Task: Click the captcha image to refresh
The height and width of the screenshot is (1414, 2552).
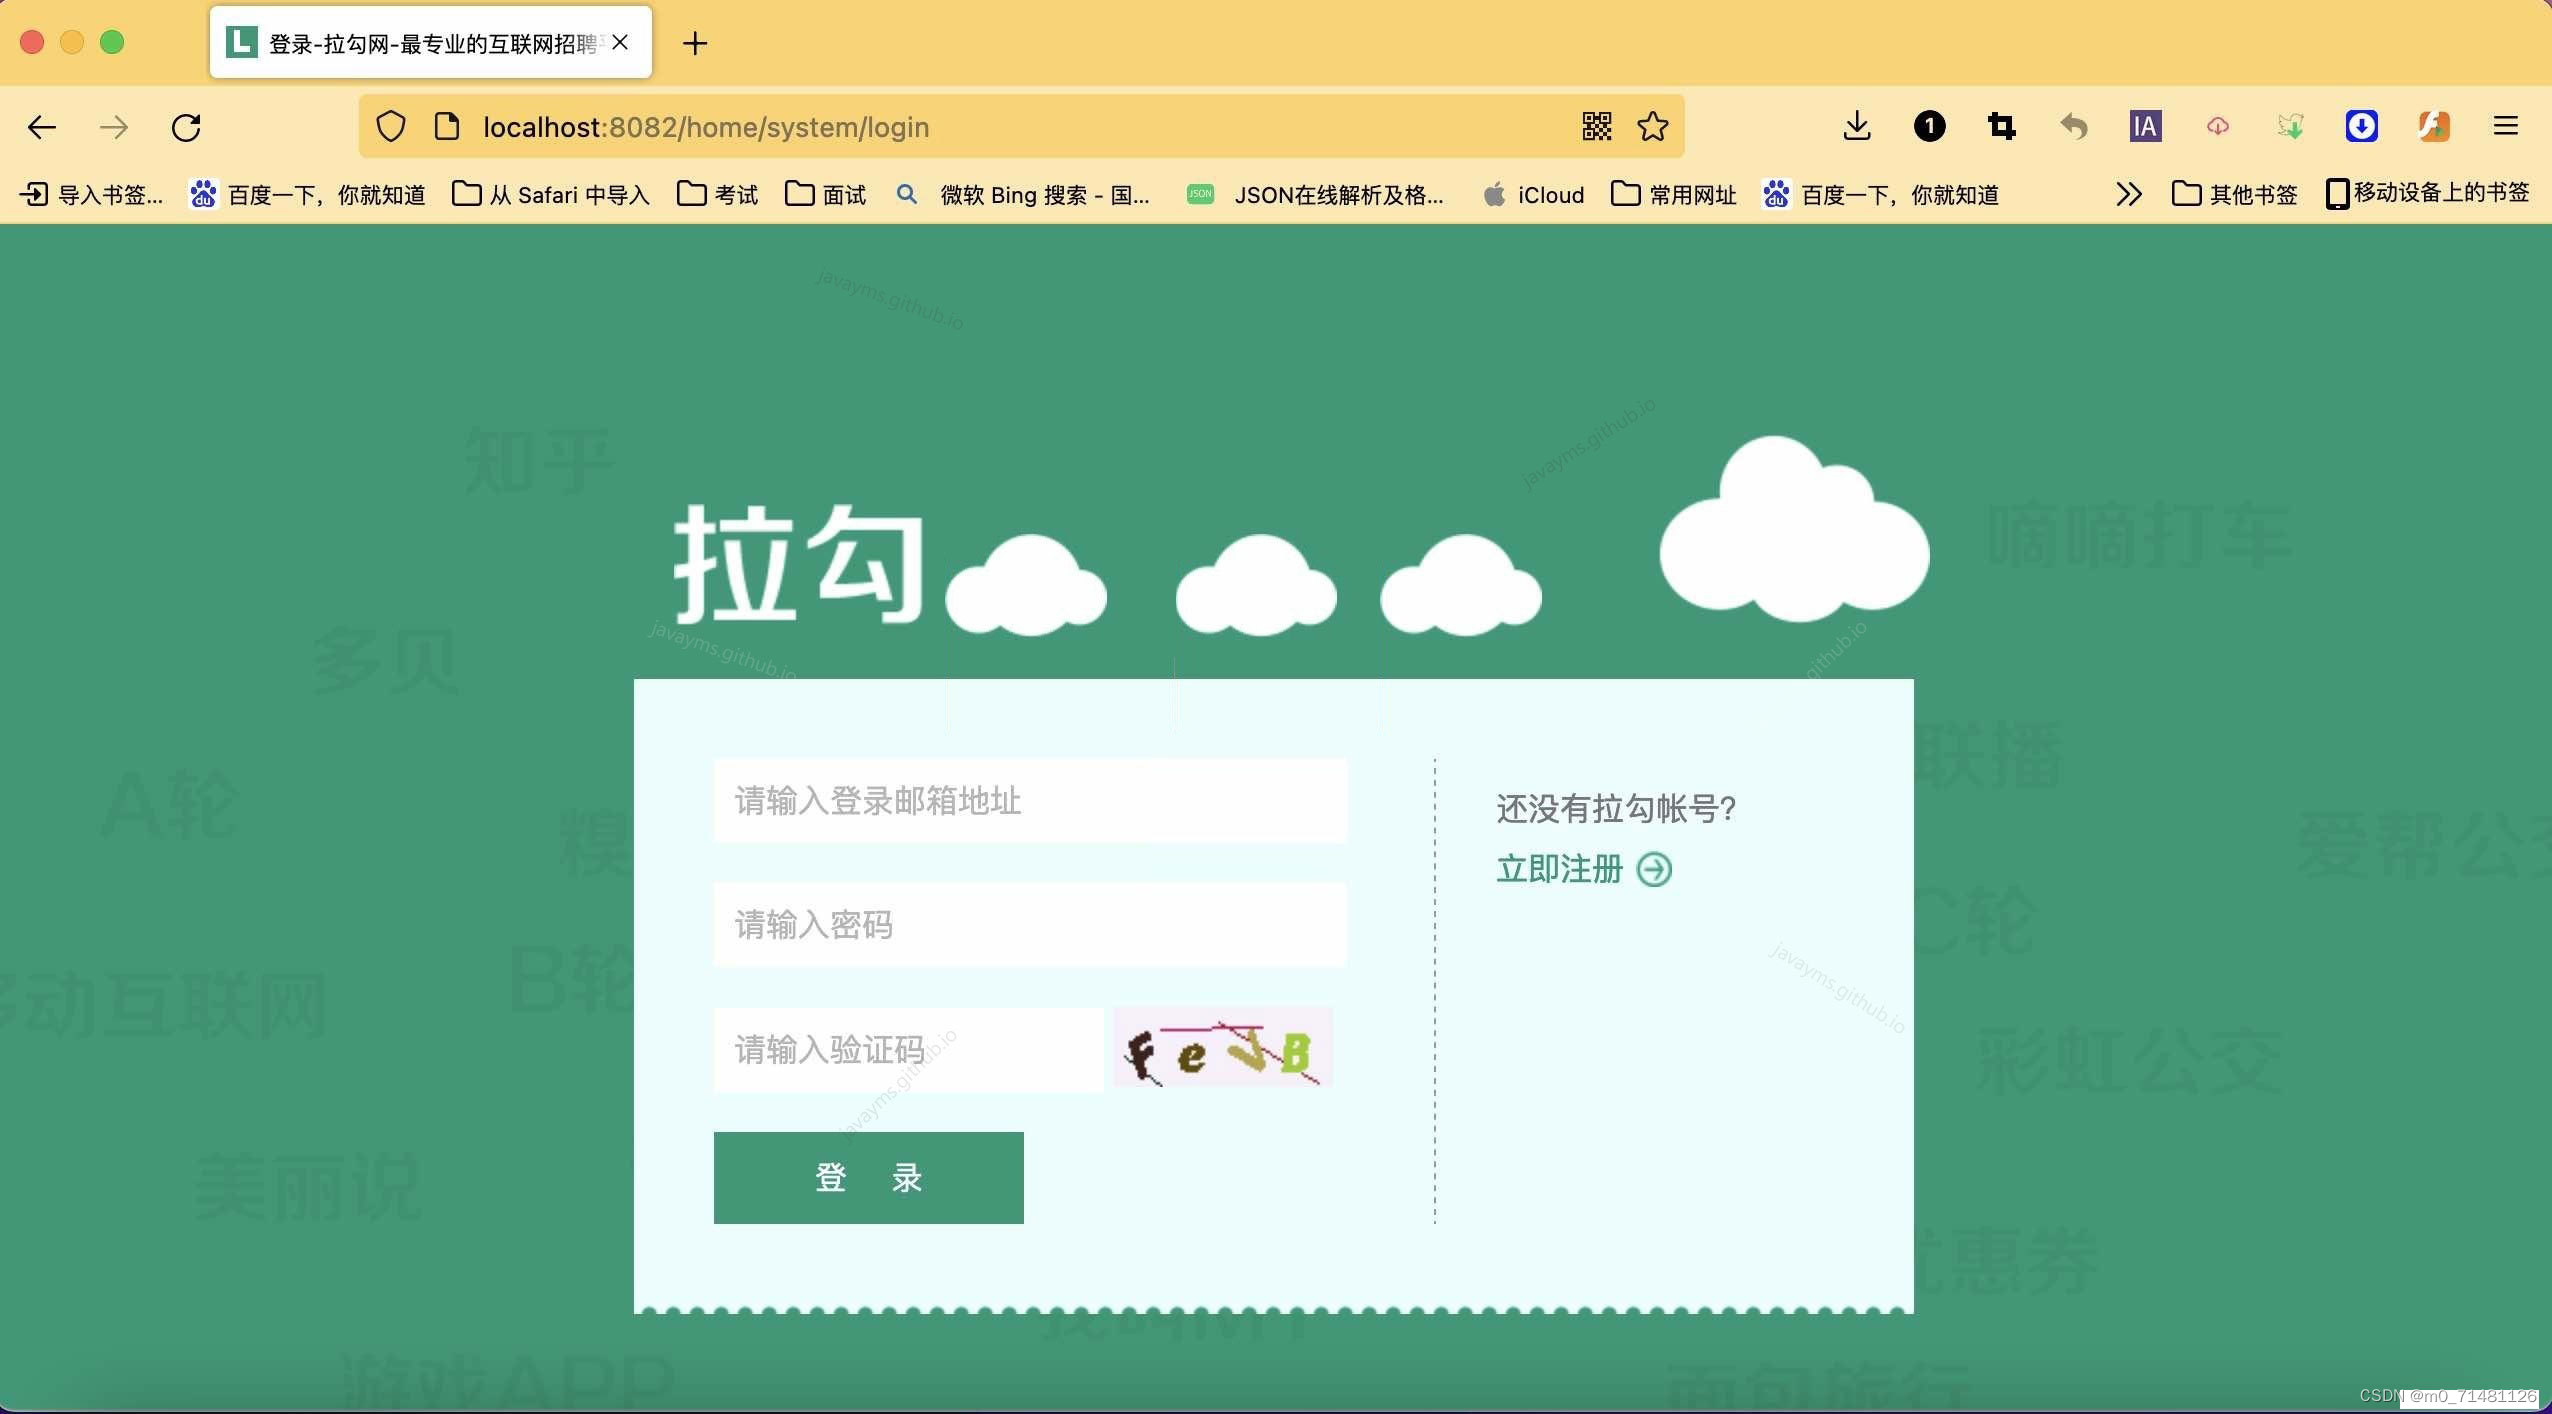Action: pyautogui.click(x=1223, y=1048)
